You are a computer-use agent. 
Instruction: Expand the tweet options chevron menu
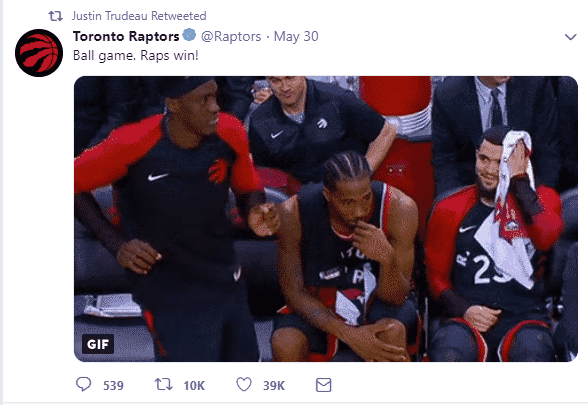pos(570,37)
